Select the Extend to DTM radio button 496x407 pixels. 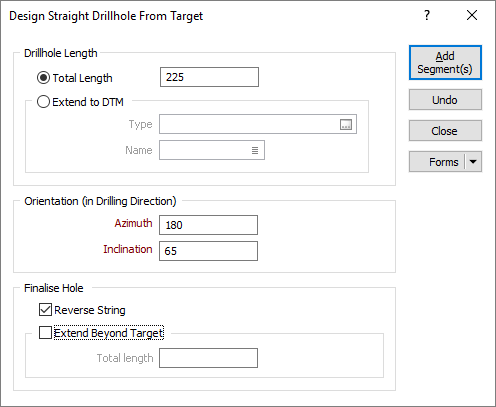tap(43, 102)
